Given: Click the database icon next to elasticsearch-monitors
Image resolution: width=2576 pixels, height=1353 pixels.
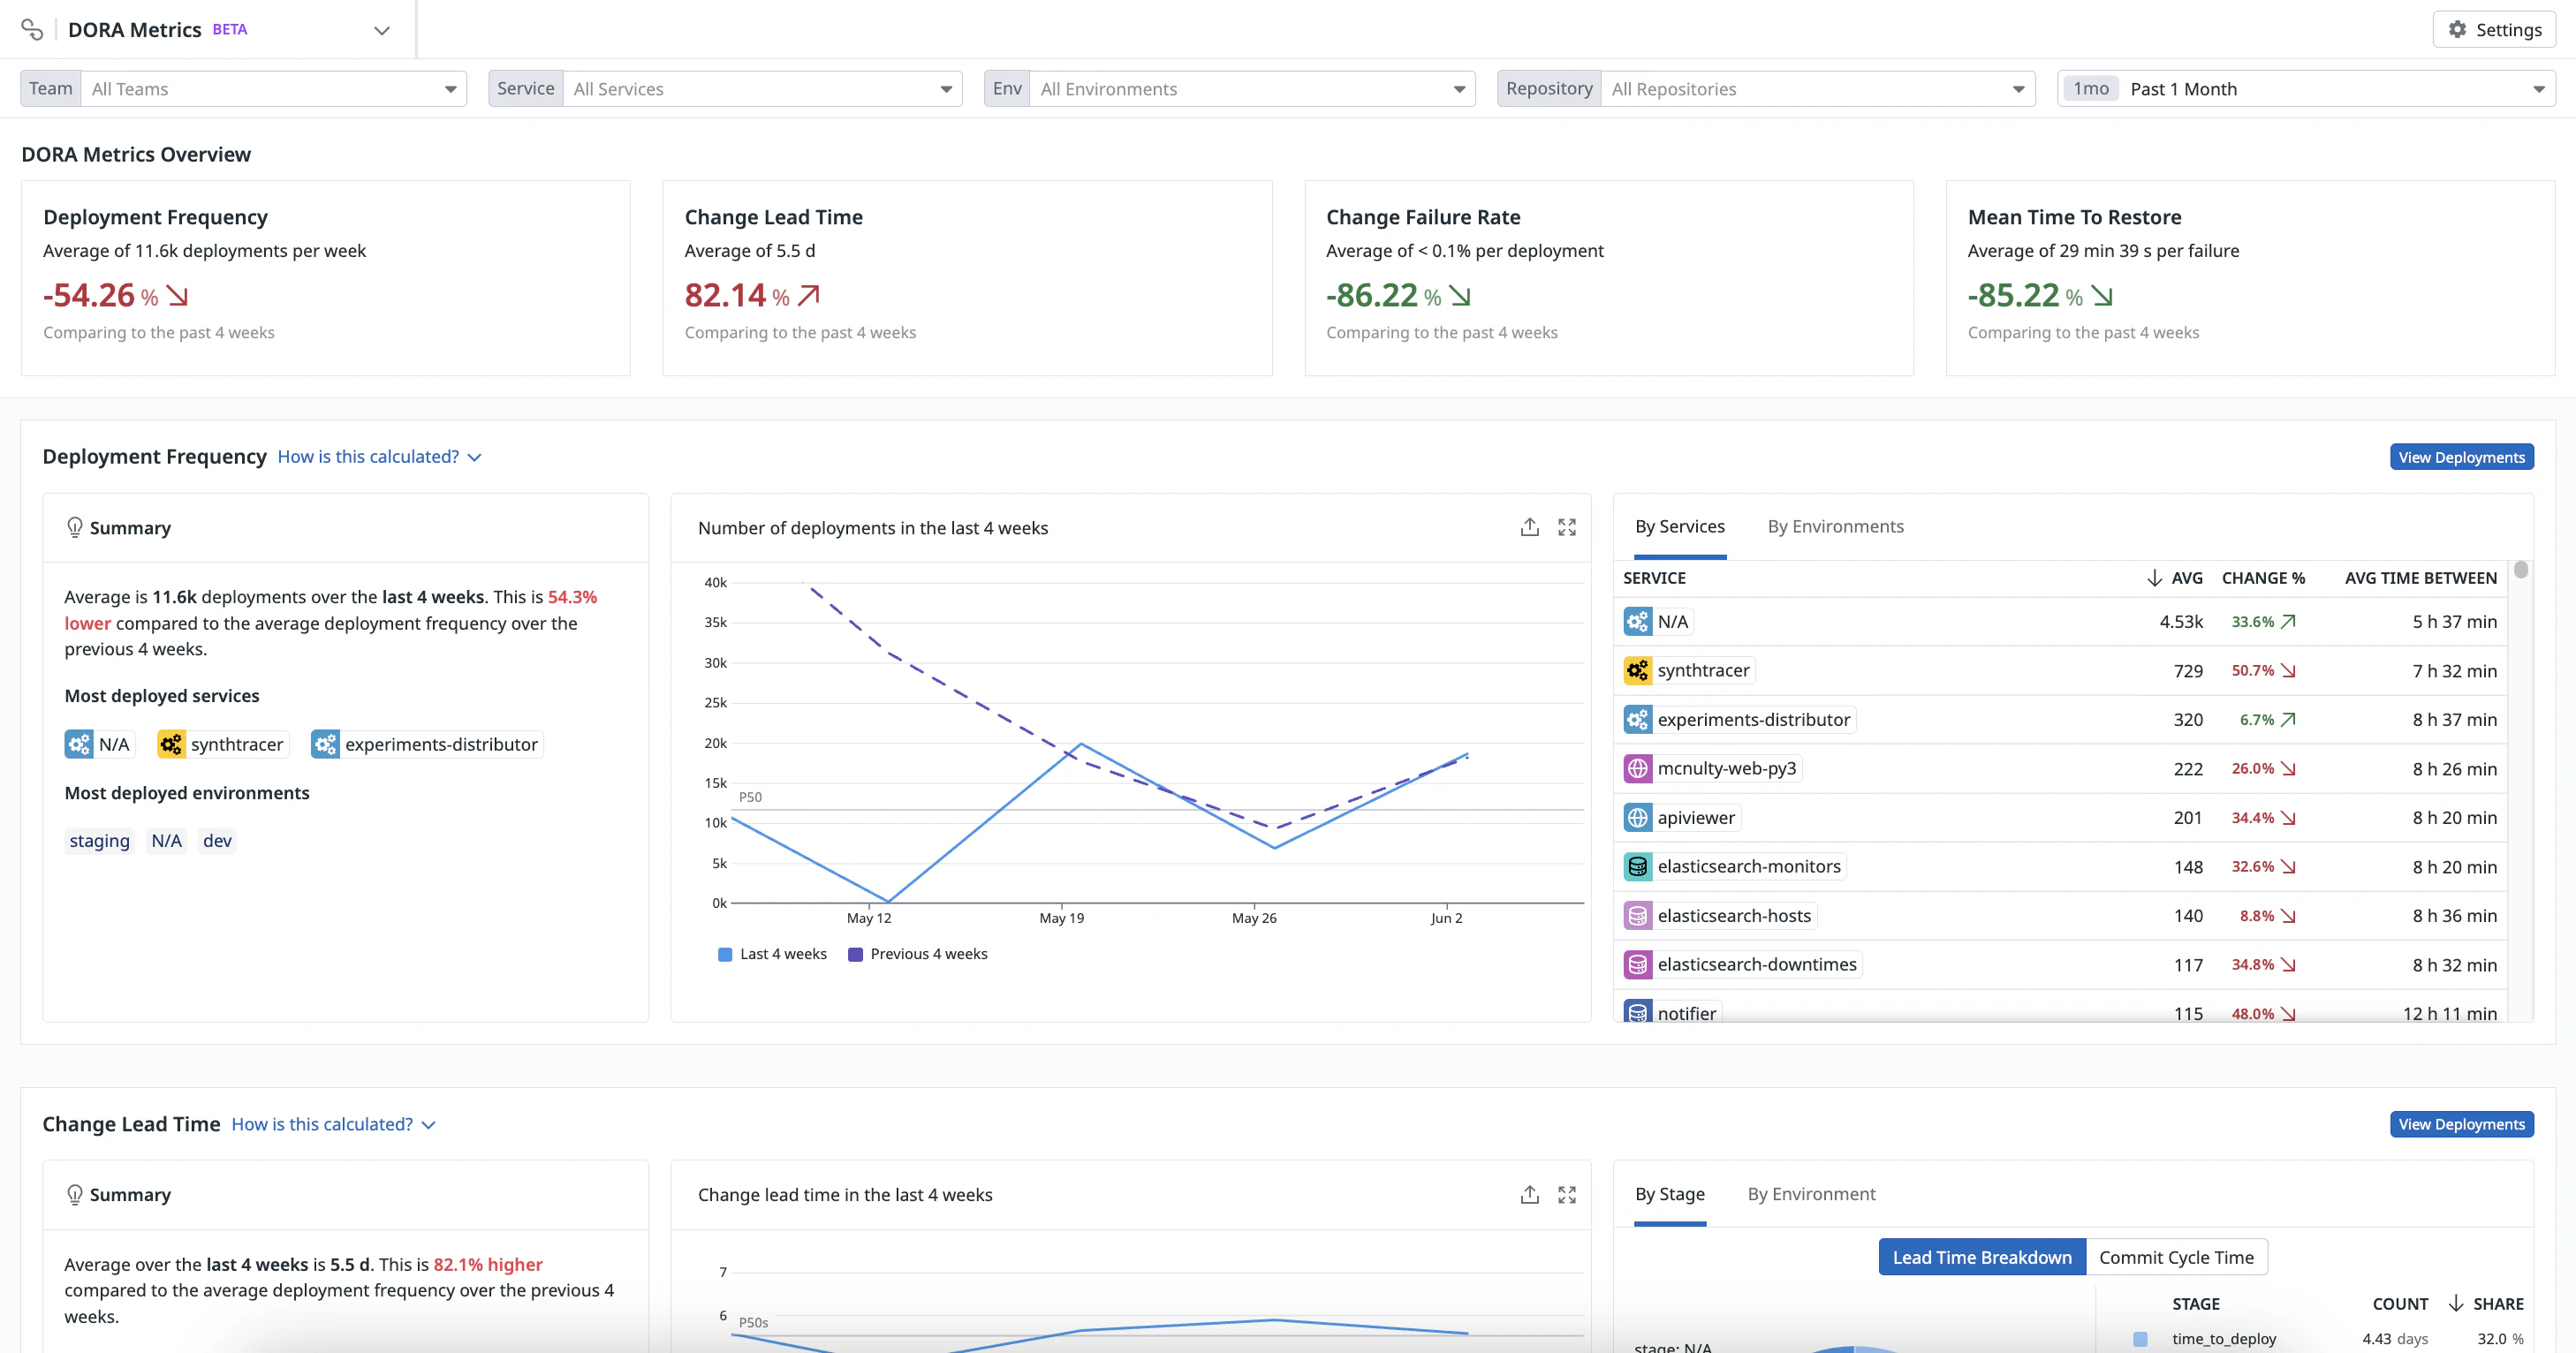Looking at the screenshot, I should (x=1637, y=866).
